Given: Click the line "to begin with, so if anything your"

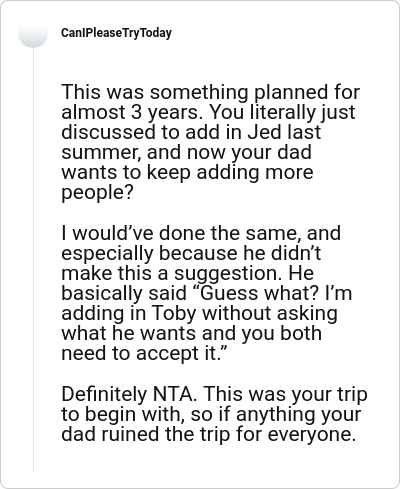Looking at the screenshot, I should (x=211, y=414).
